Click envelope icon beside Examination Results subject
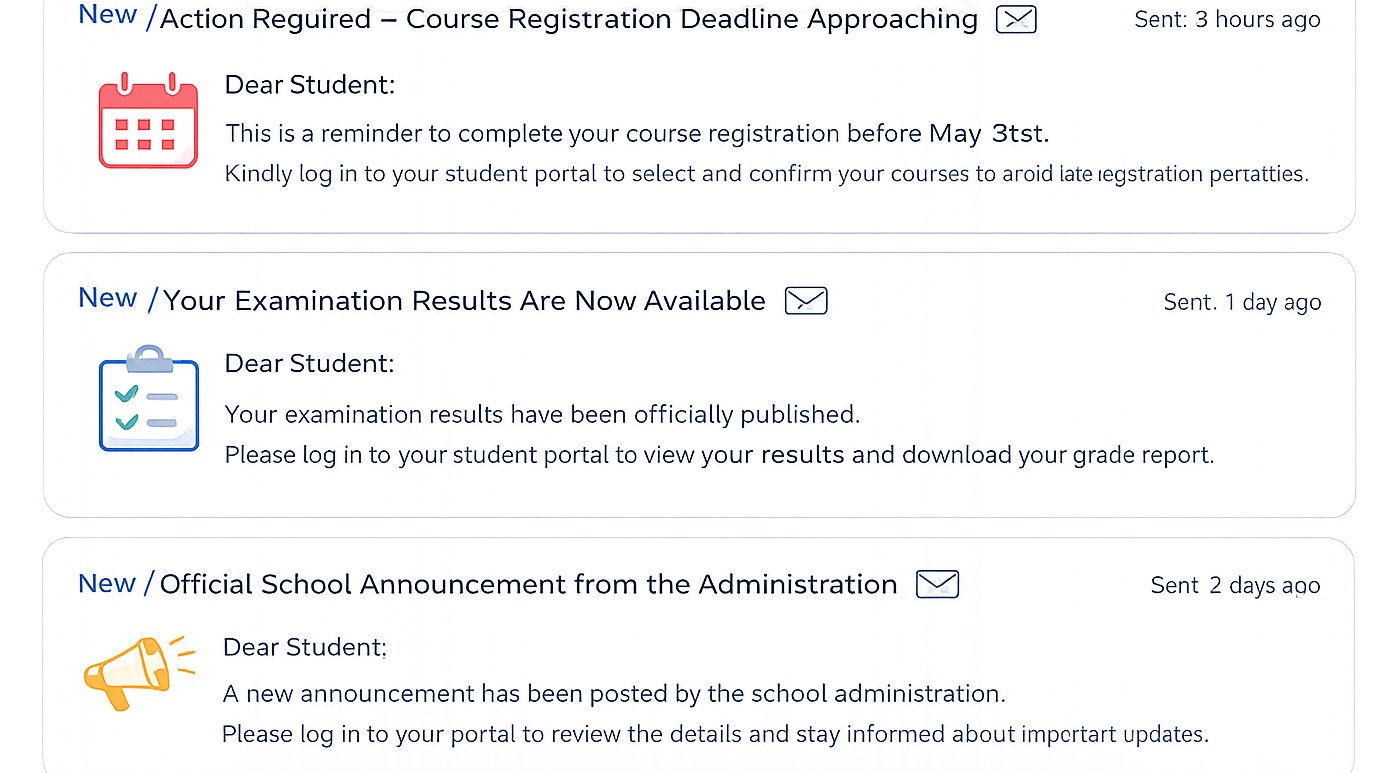The image size is (1400, 773). click(806, 300)
